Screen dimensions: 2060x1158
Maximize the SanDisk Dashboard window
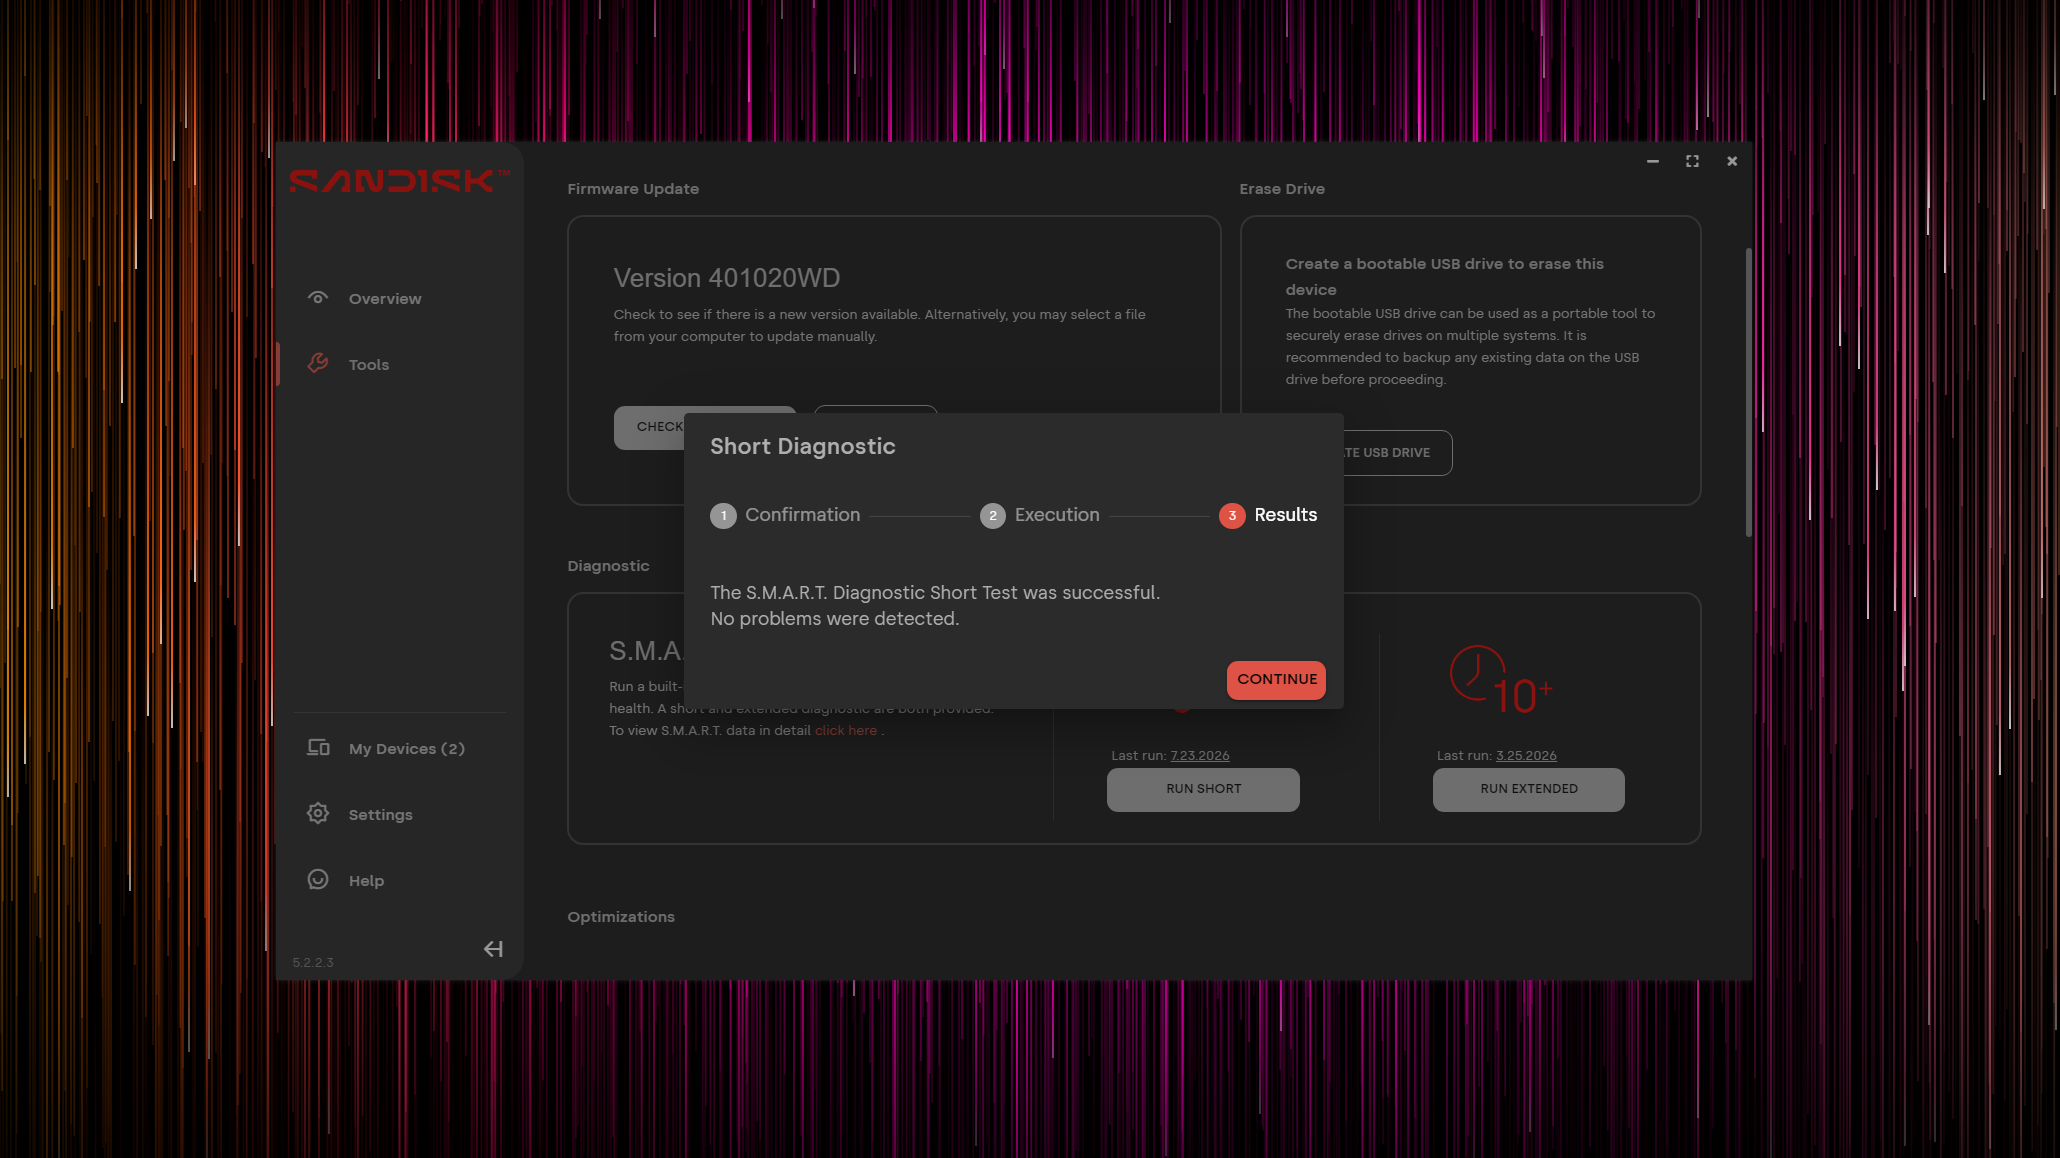[1692, 161]
